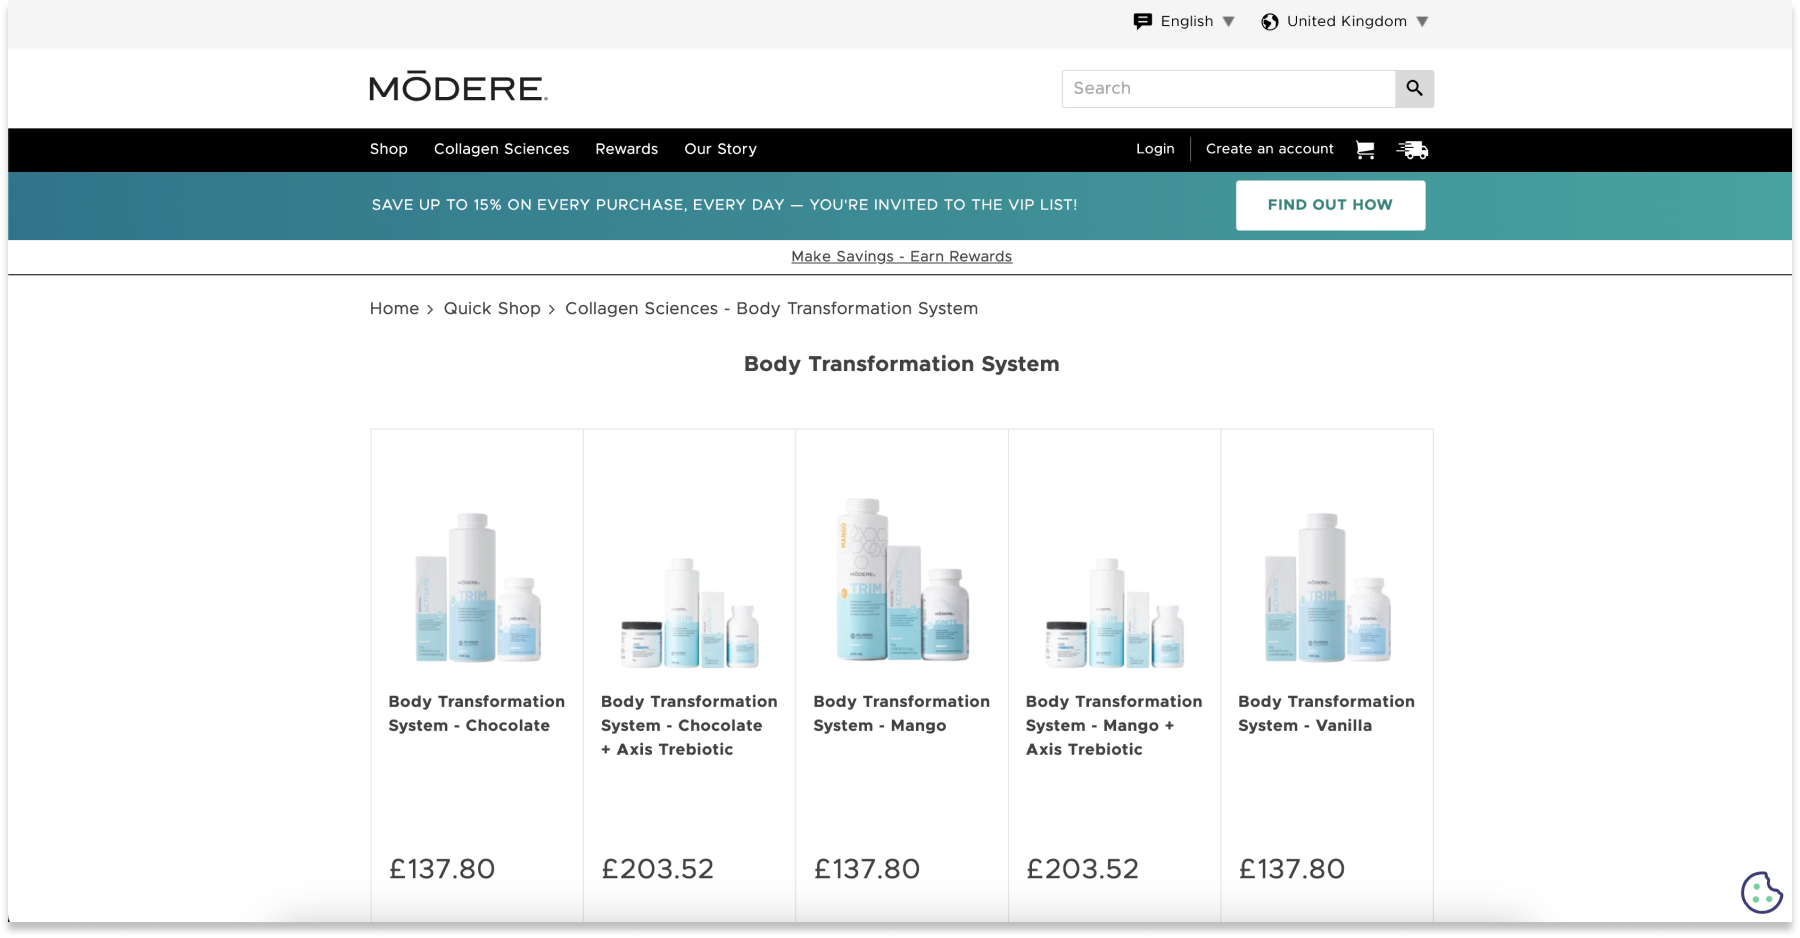Click Mango + Axis Trebiotic product title
Viewport: 1800px width, 938px height.
pyautogui.click(x=1114, y=726)
